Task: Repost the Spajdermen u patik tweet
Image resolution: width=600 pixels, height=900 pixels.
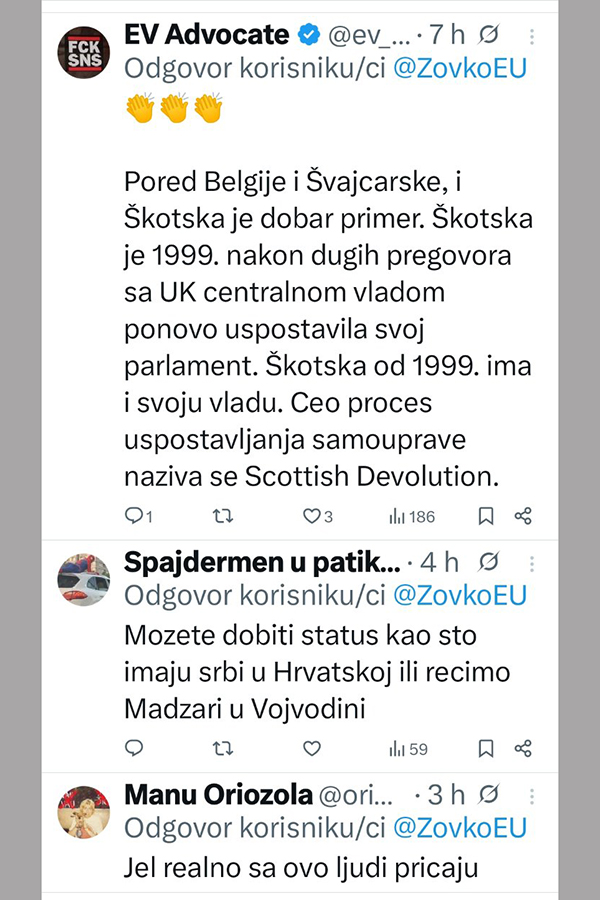Action: (225, 748)
